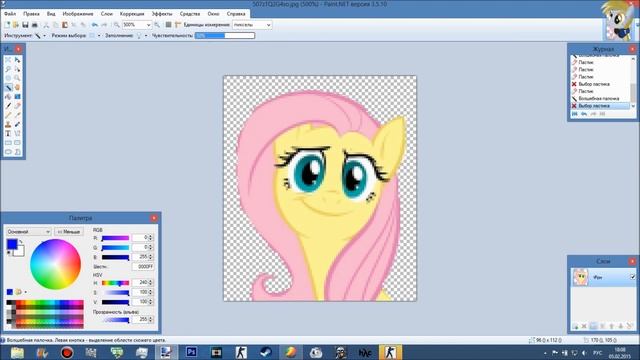Click the New image toolbar icon
The height and width of the screenshot is (360, 640).
point(7,25)
